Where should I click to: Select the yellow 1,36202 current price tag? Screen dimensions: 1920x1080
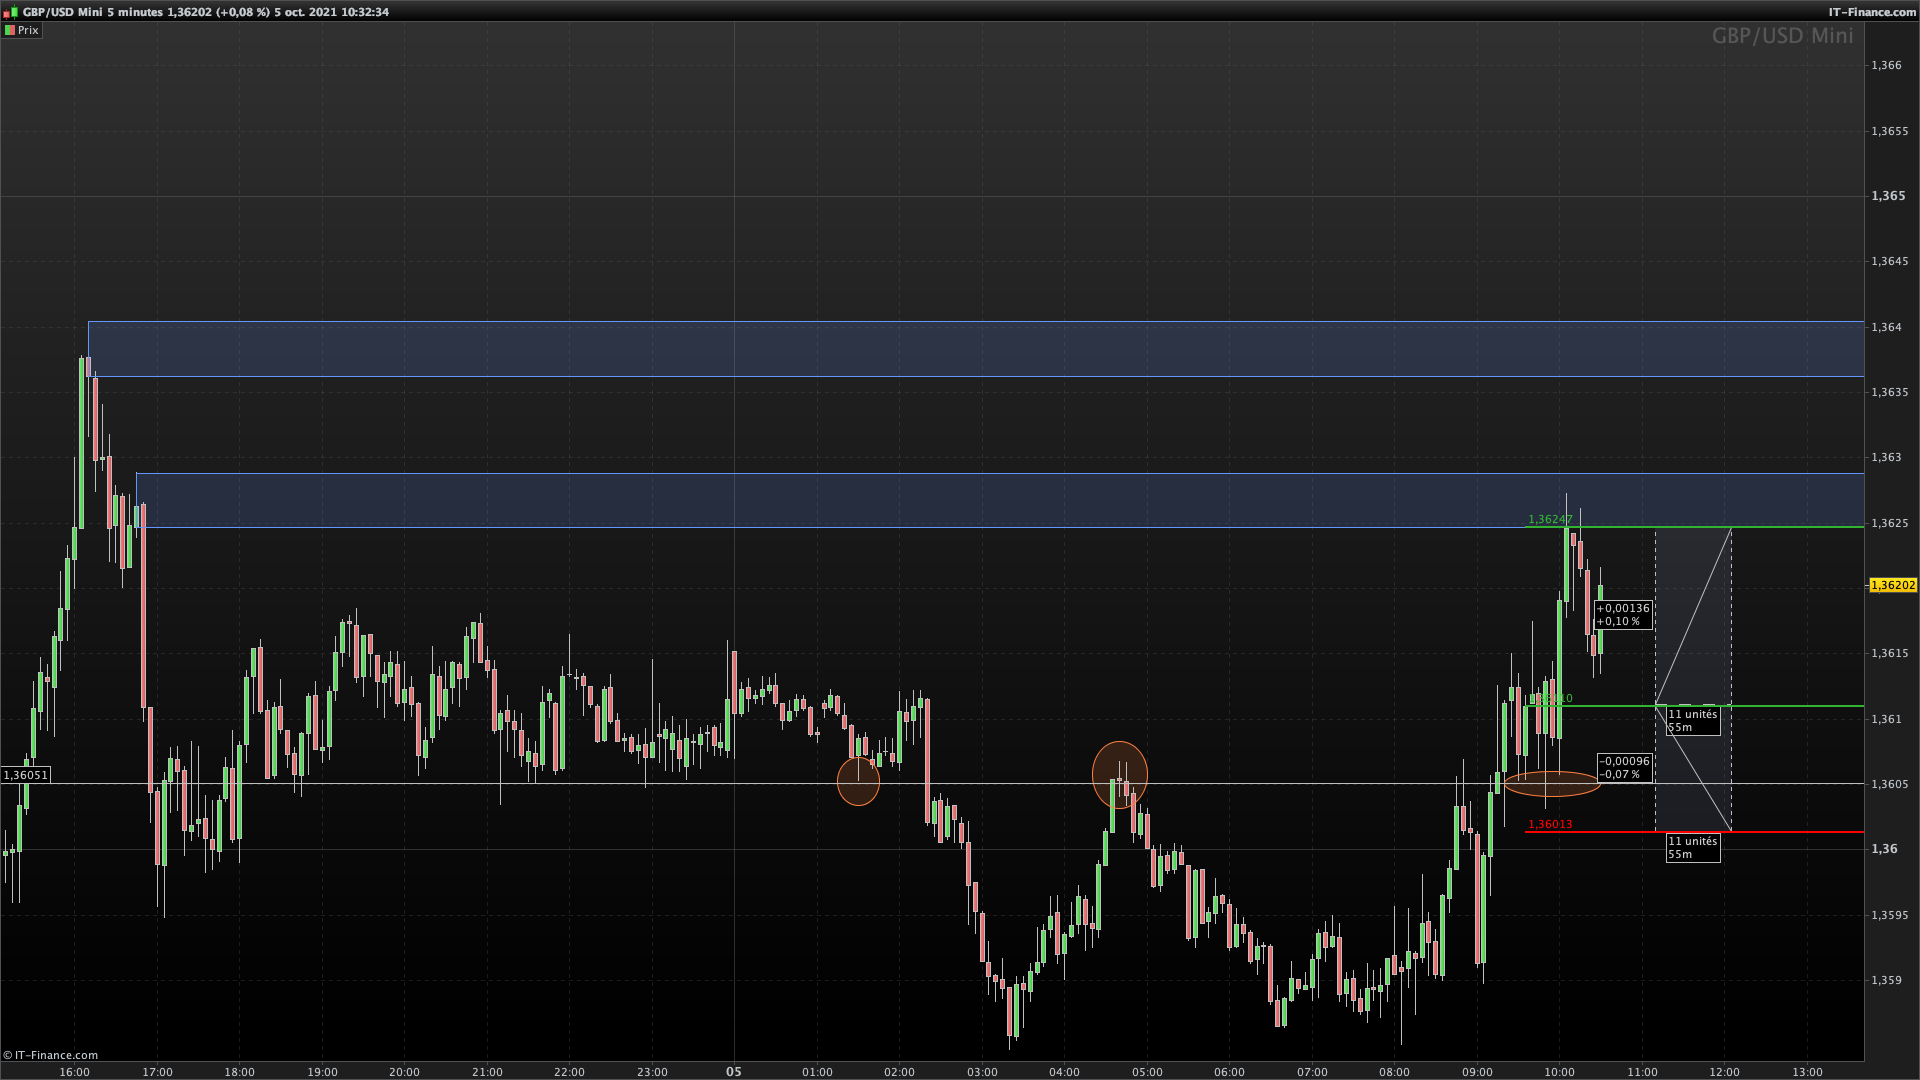[1892, 585]
